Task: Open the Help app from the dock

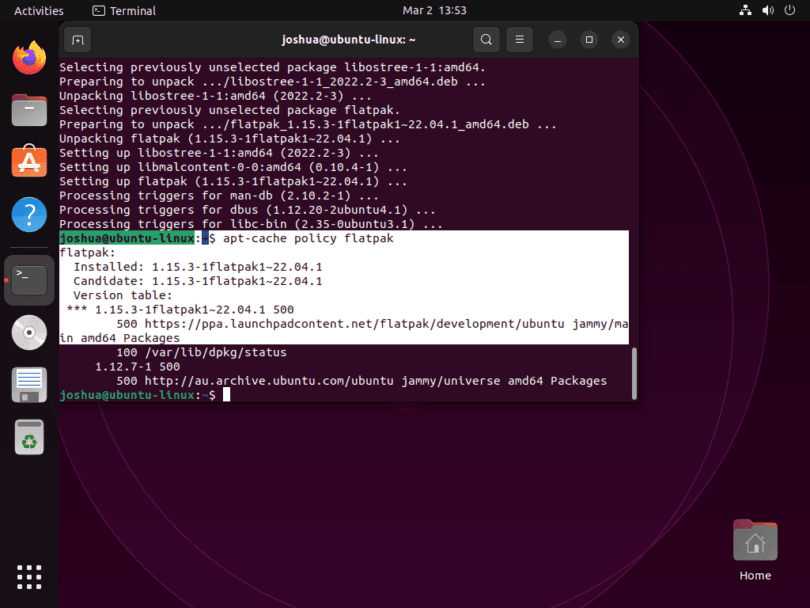Action: pyautogui.click(x=29, y=214)
